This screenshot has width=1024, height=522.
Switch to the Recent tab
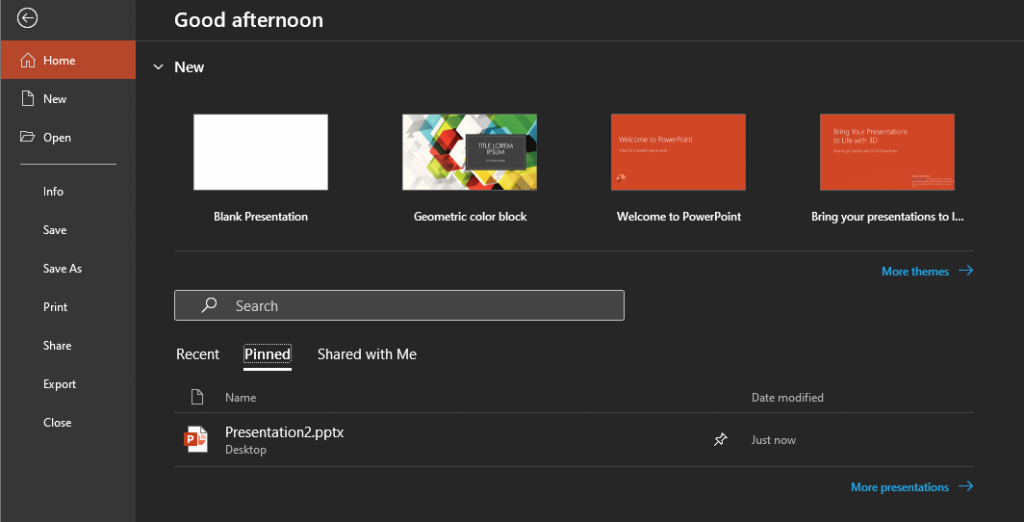[x=198, y=354]
